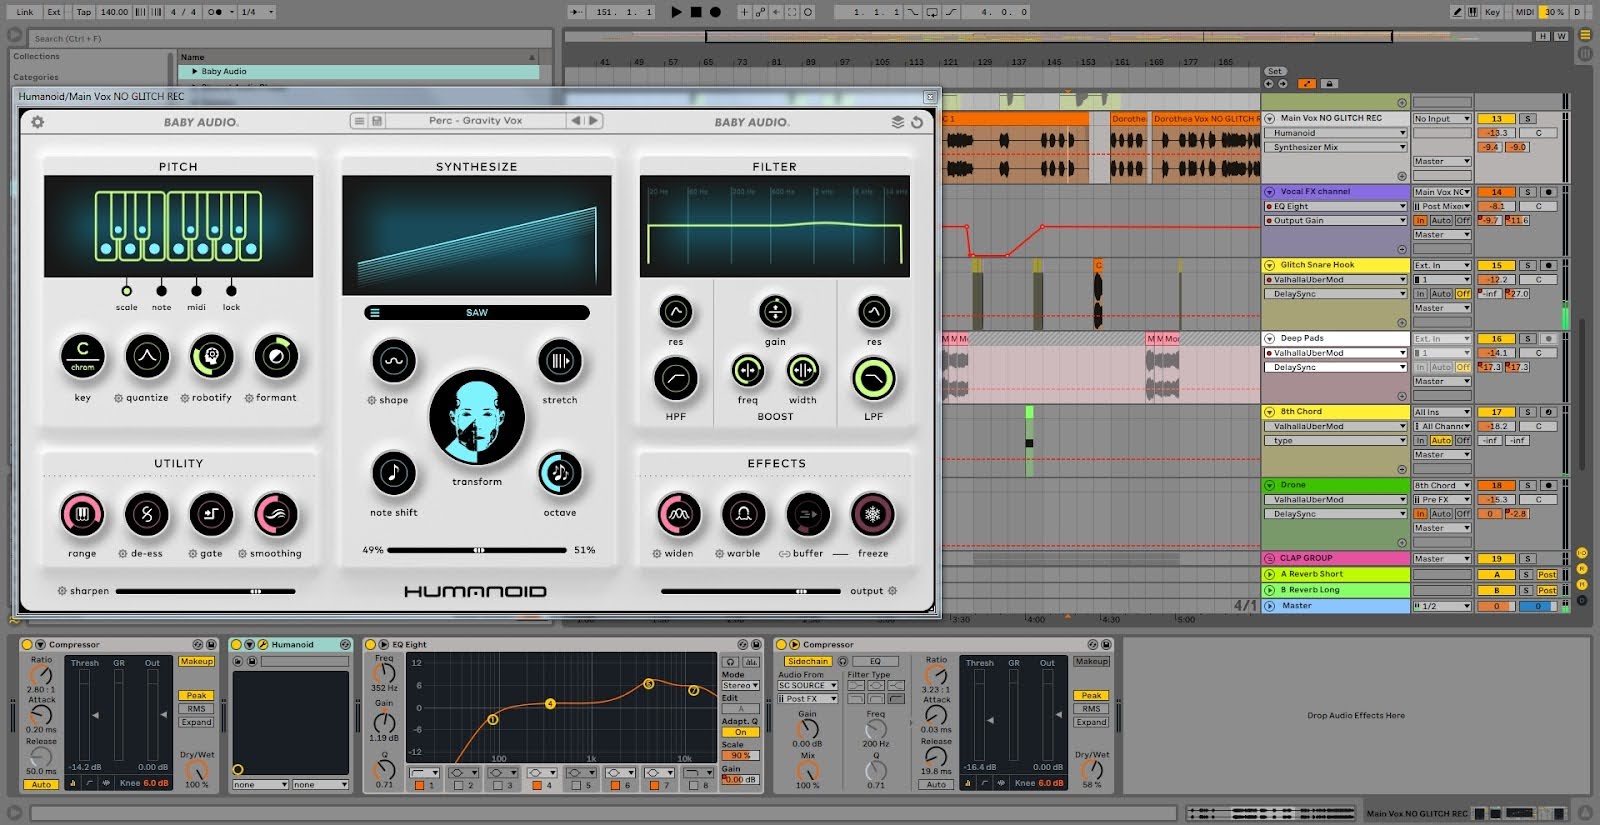Toggle the lock pitch mode switch

231,291
